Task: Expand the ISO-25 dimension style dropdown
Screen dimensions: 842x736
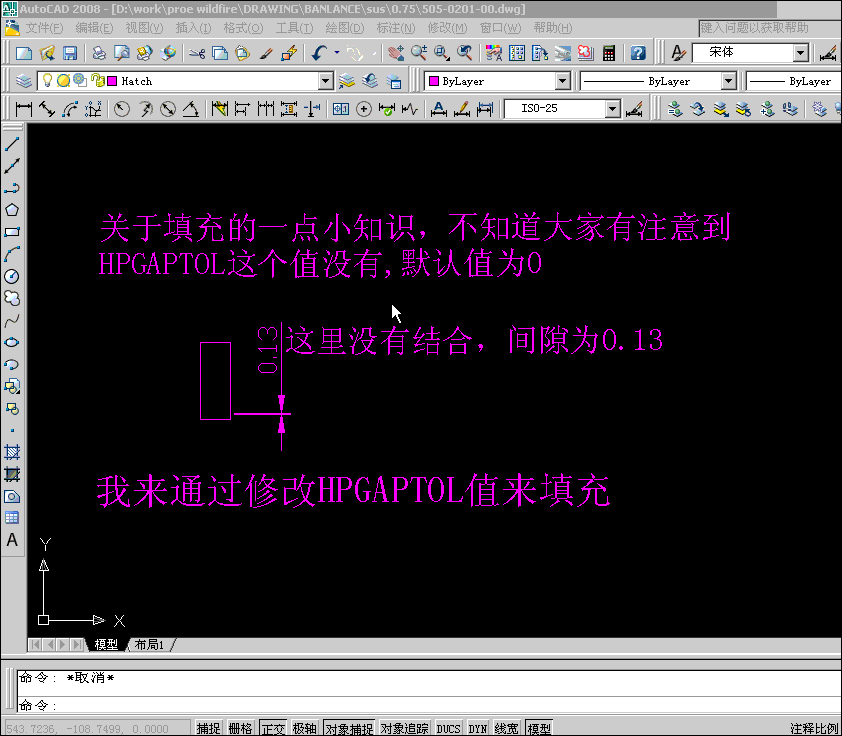Action: pyautogui.click(x=613, y=109)
